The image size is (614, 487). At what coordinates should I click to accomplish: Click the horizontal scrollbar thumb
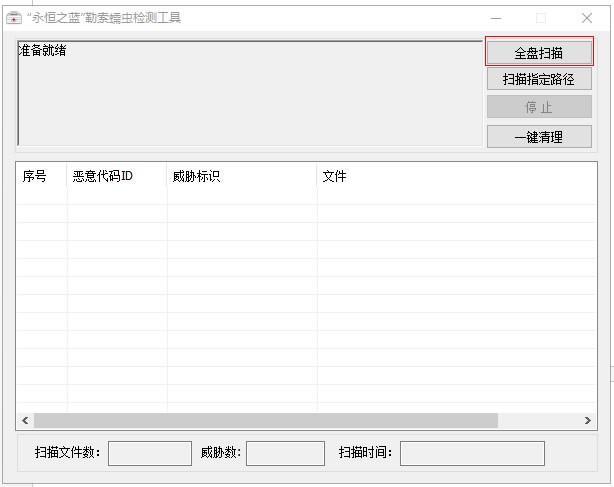click(x=266, y=420)
